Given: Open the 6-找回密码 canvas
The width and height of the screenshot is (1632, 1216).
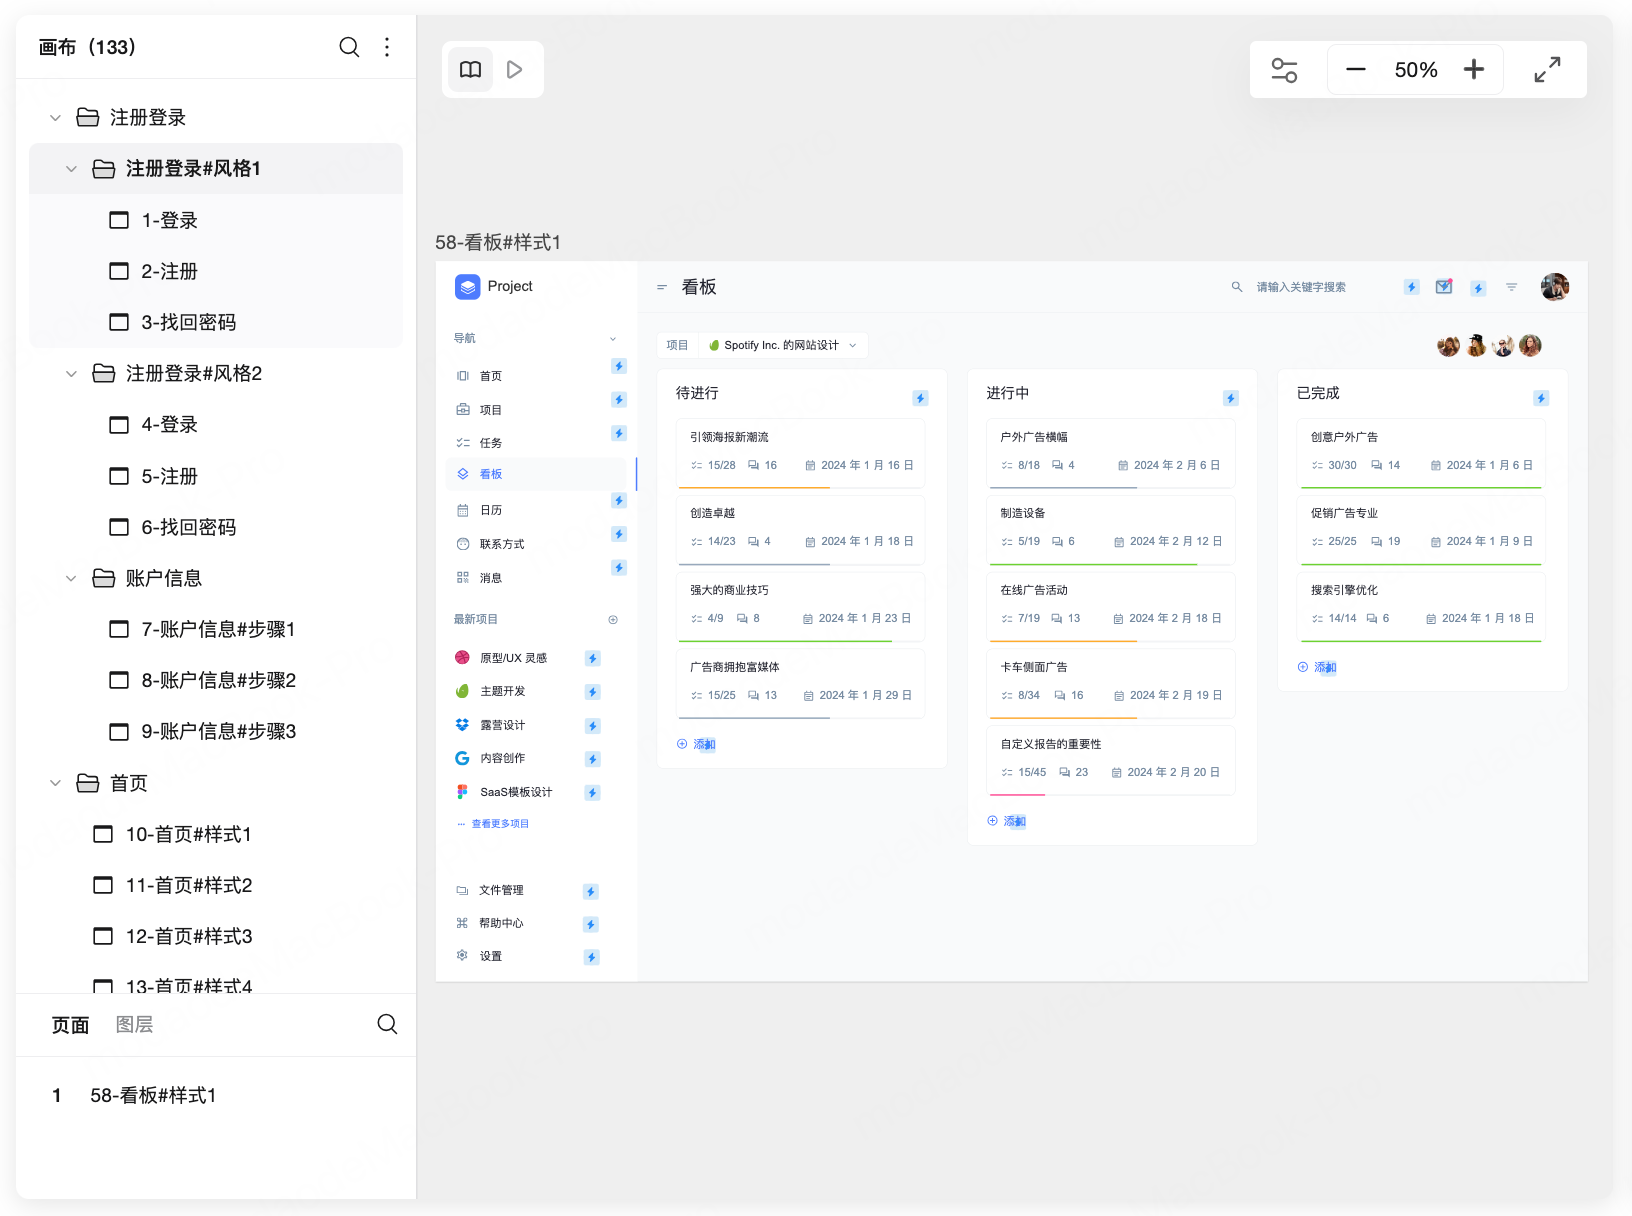Looking at the screenshot, I should [x=216, y=527].
